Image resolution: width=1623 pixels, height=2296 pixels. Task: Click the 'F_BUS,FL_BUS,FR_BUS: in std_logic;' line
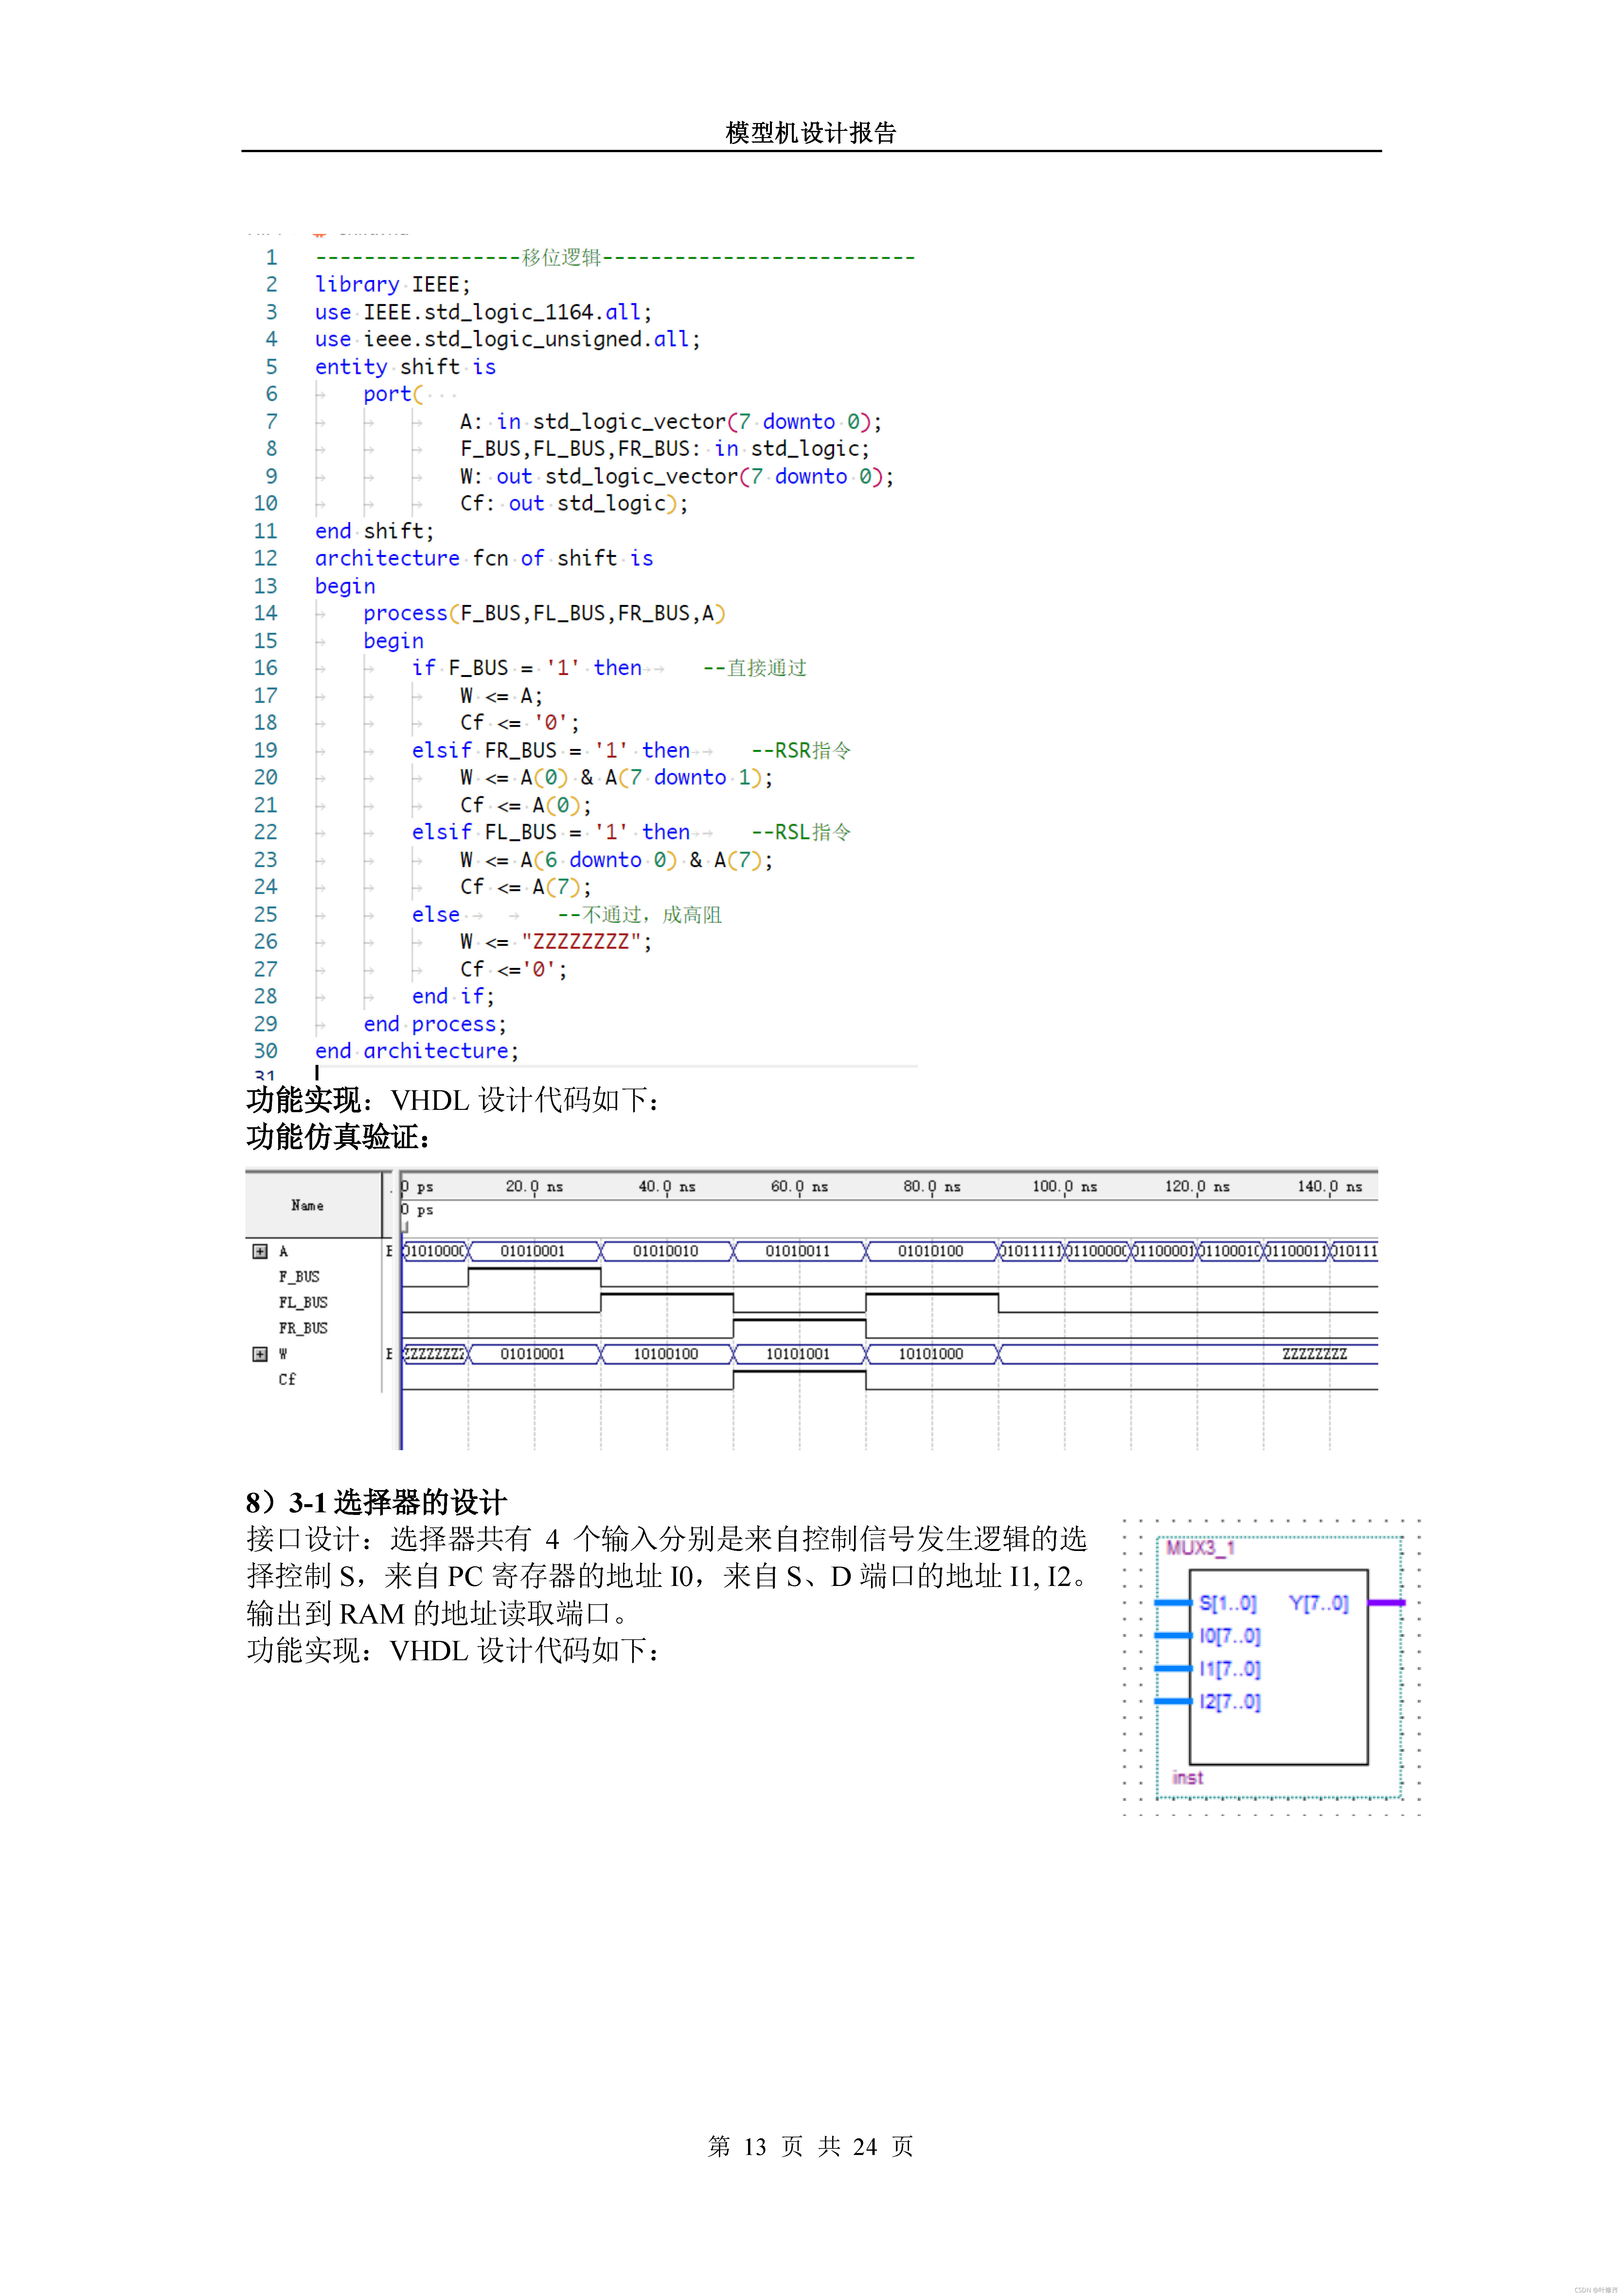pos(665,449)
